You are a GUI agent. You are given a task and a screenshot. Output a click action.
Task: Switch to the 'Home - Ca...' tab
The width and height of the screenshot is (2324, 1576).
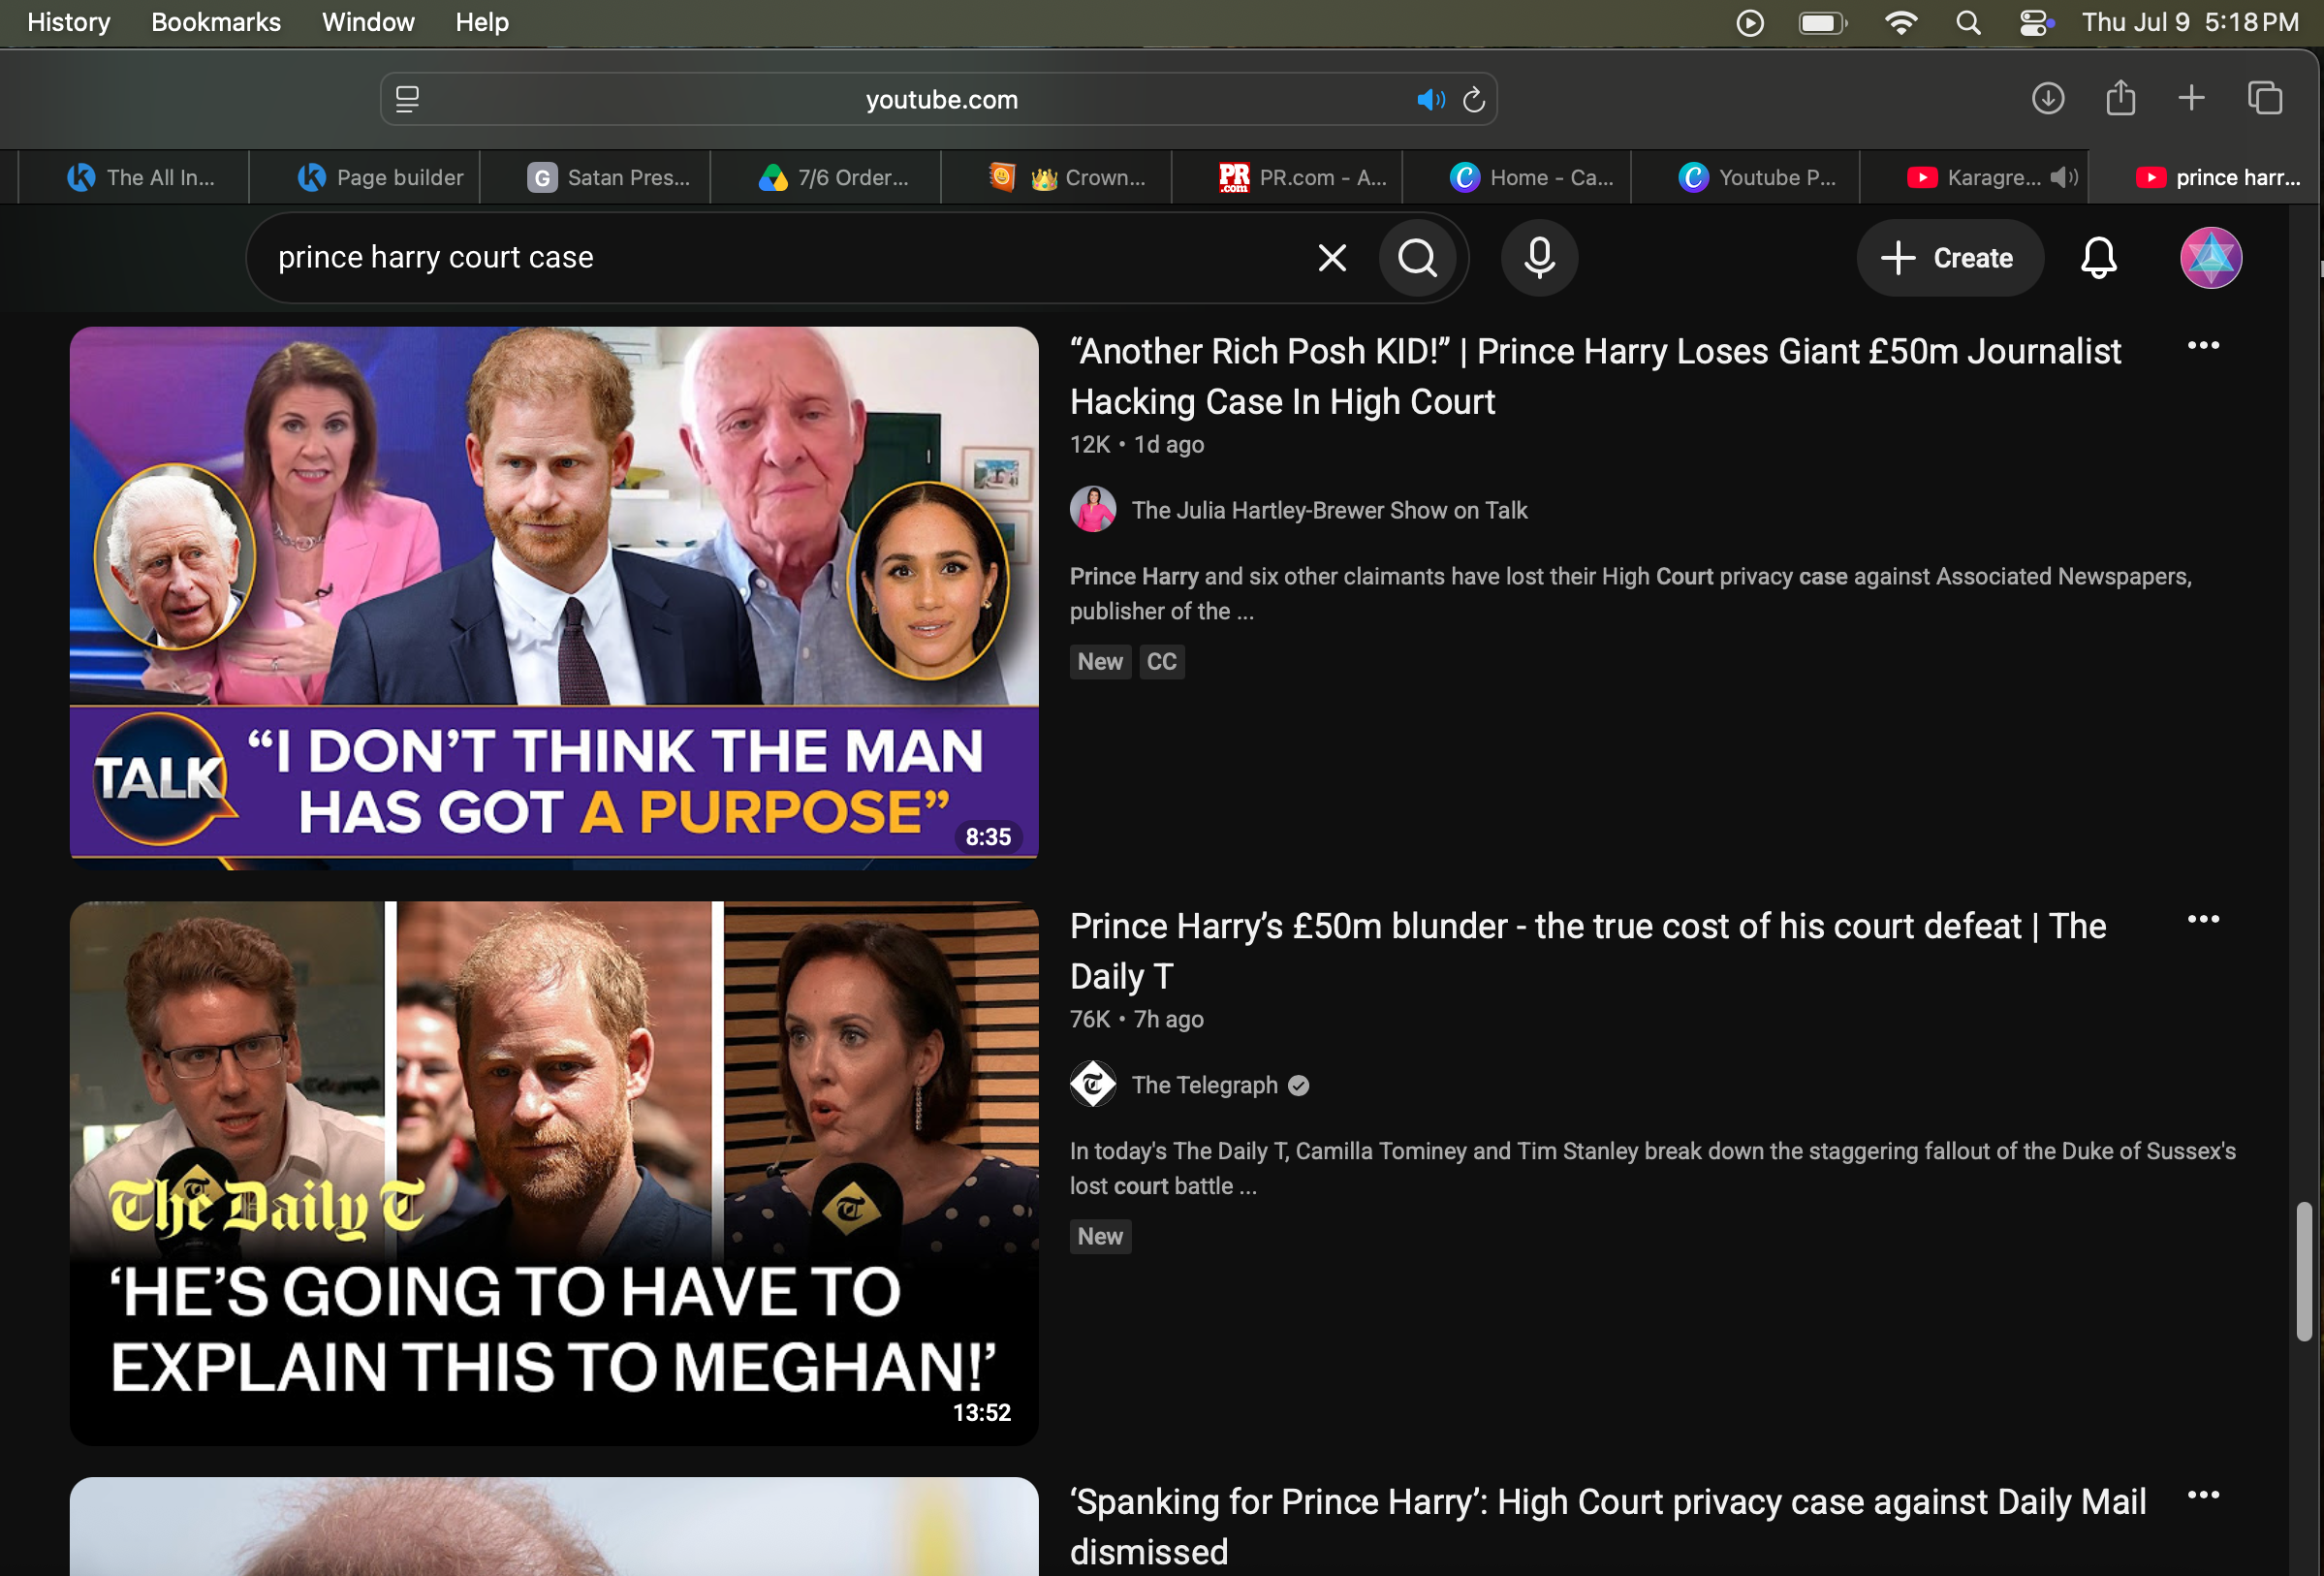(1517, 178)
